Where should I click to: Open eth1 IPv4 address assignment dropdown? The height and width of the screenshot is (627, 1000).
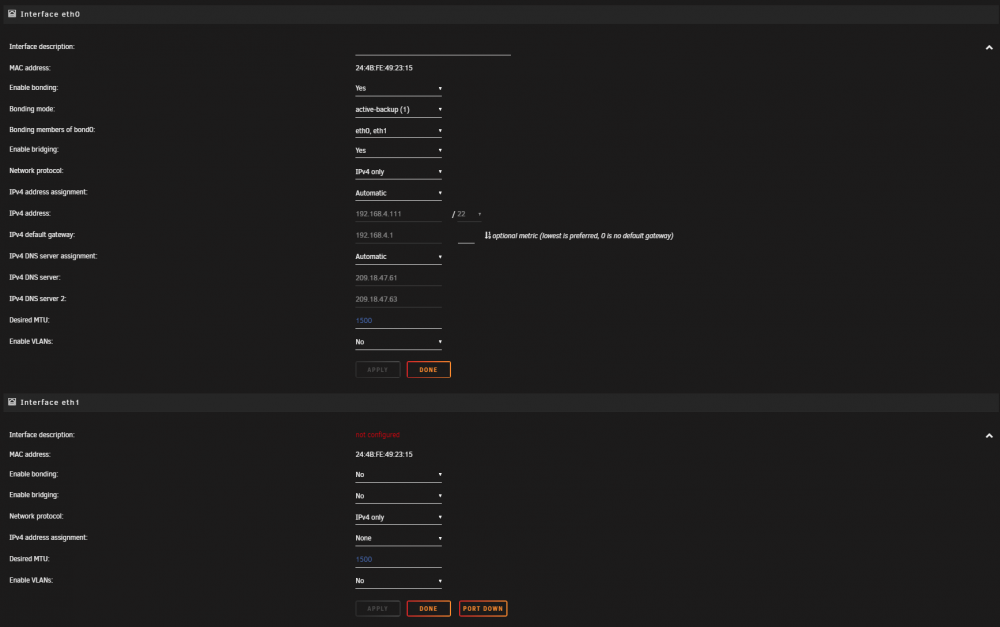pos(399,538)
